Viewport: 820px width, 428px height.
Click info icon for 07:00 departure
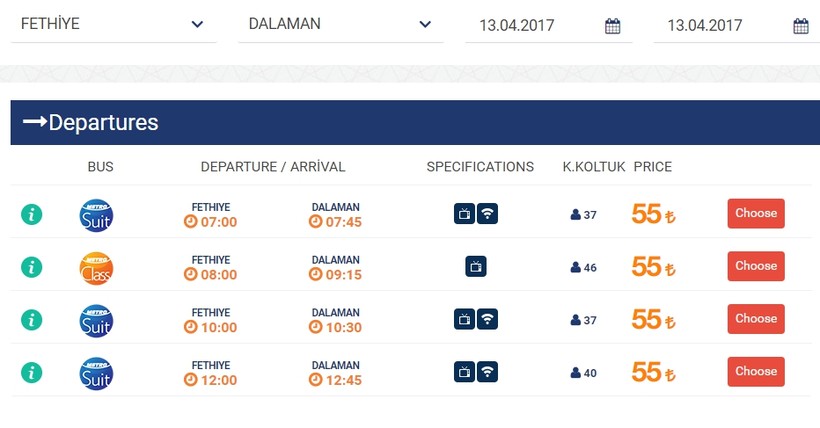point(32,214)
